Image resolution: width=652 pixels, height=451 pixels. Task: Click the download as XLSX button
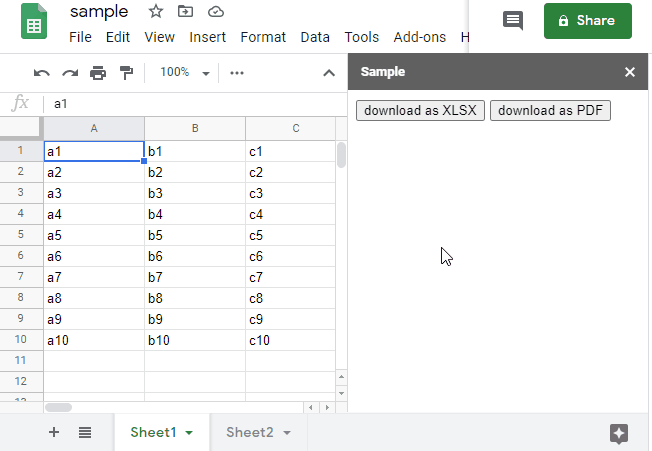point(420,111)
